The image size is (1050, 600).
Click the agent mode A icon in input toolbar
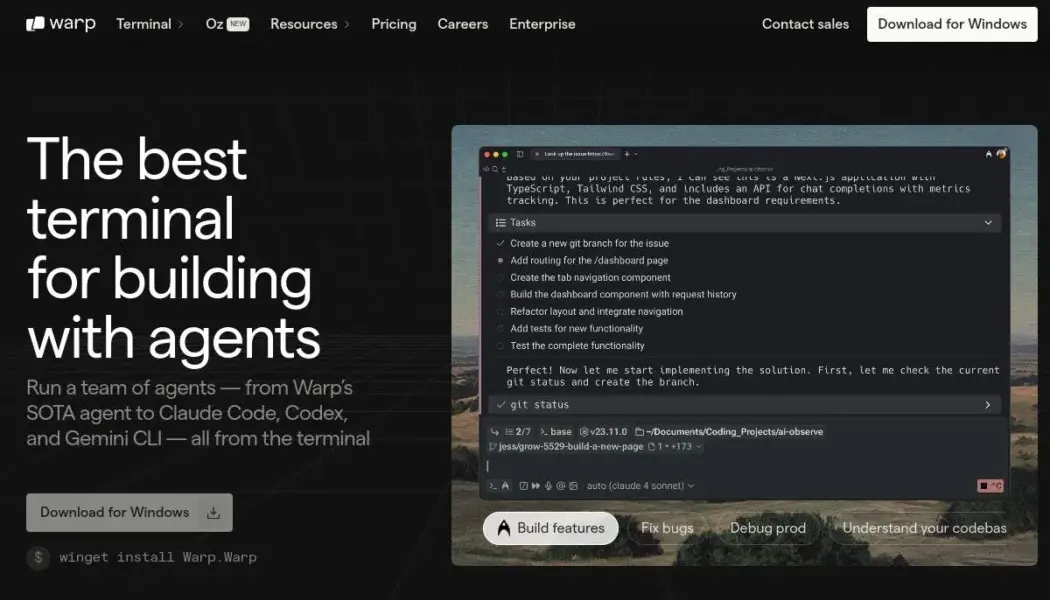pyautogui.click(x=506, y=485)
